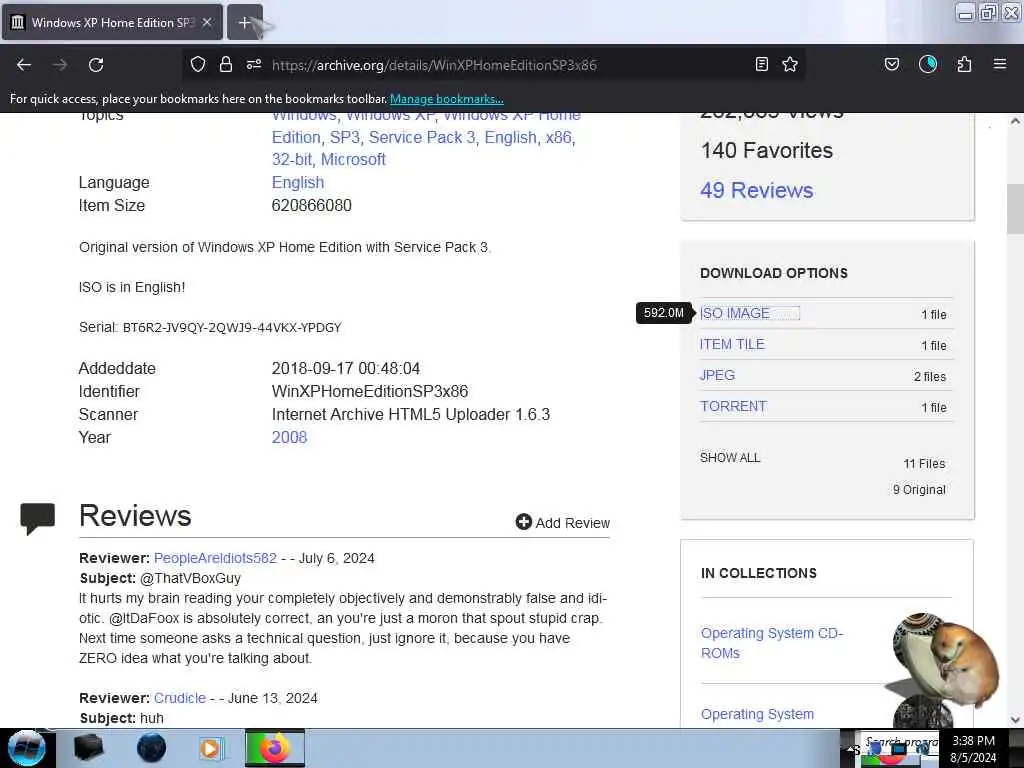Minimize the Firefox window
The image size is (1024, 768).
965,12
